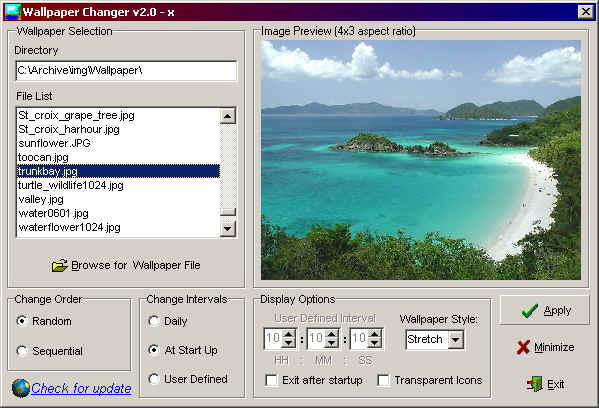Select valley.jpg in the file list
The width and height of the screenshot is (599, 408).
[x=41, y=199]
